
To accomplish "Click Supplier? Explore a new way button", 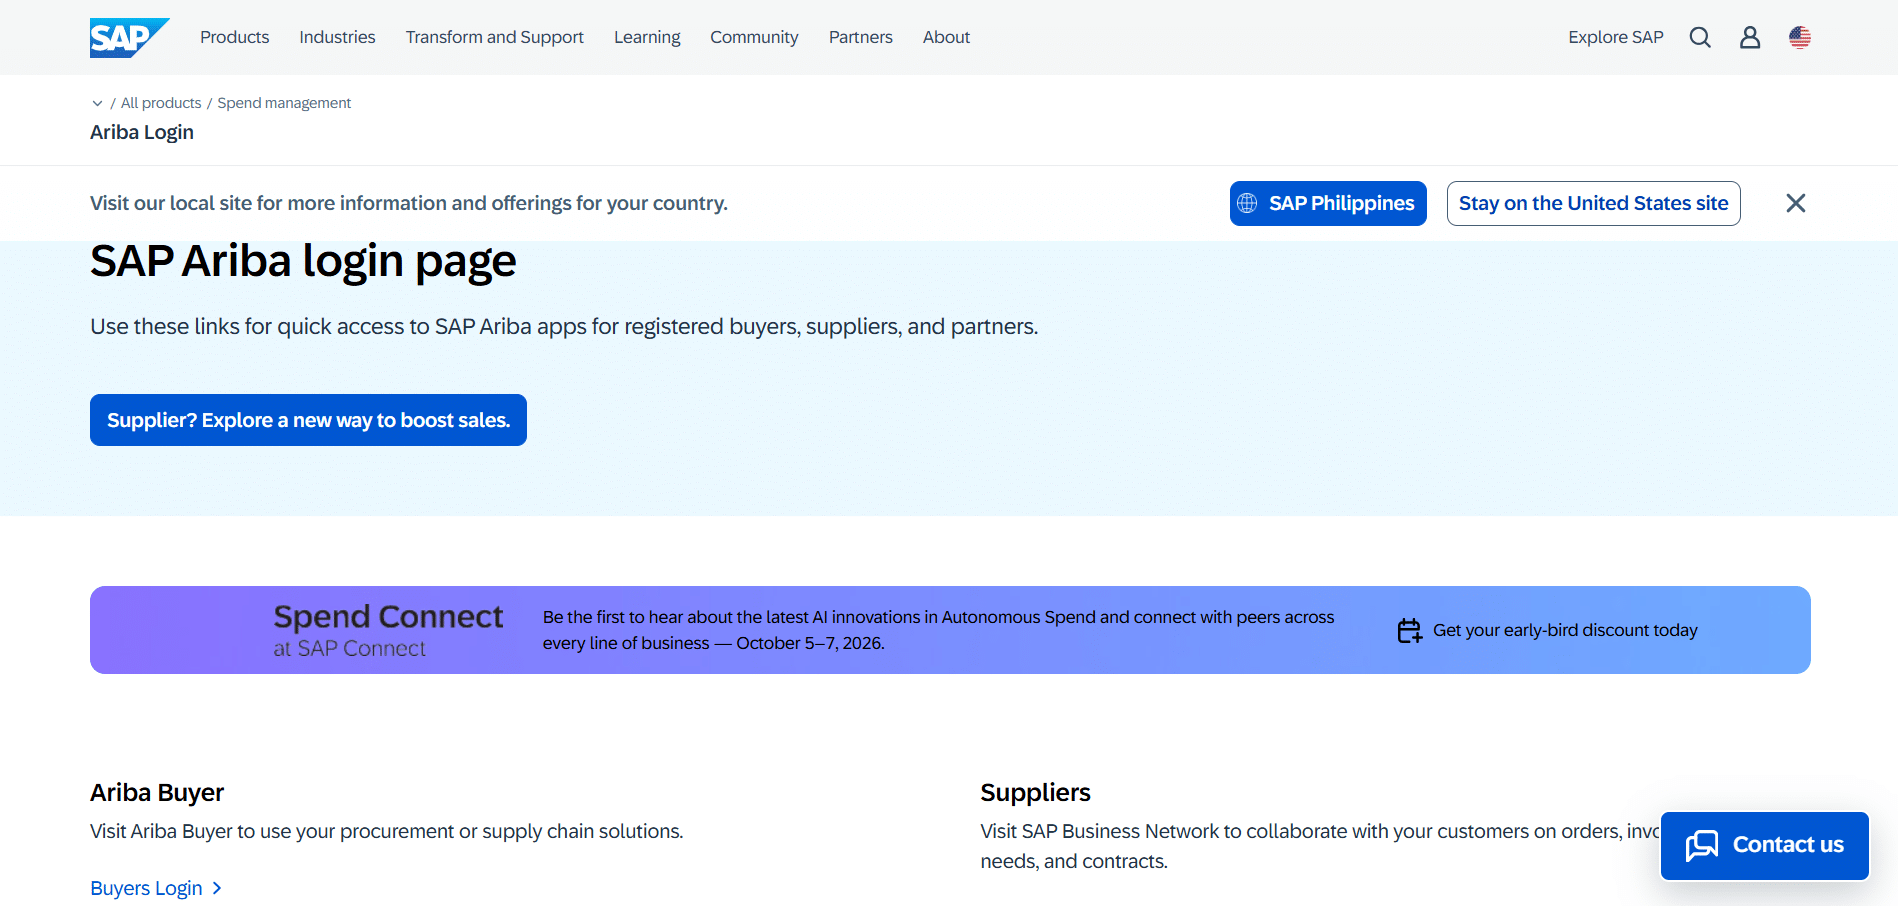I will coord(308,420).
